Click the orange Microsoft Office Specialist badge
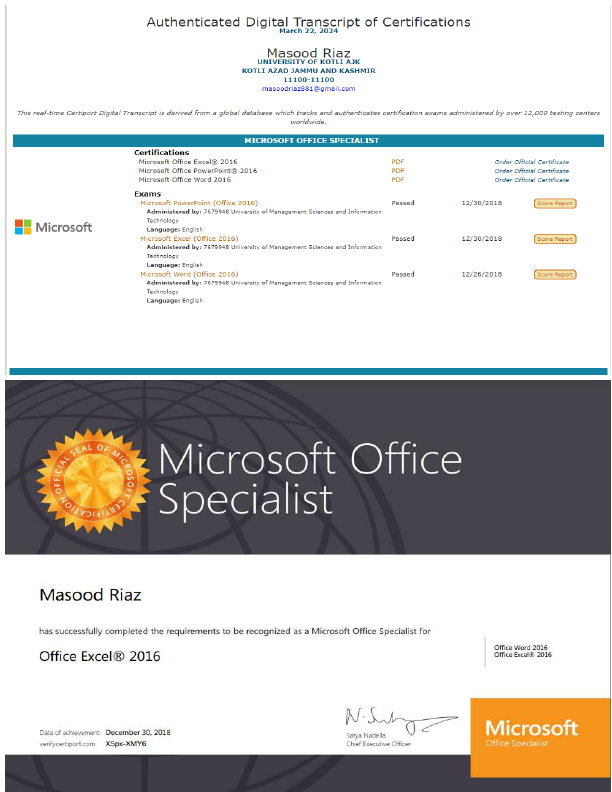 [540, 737]
